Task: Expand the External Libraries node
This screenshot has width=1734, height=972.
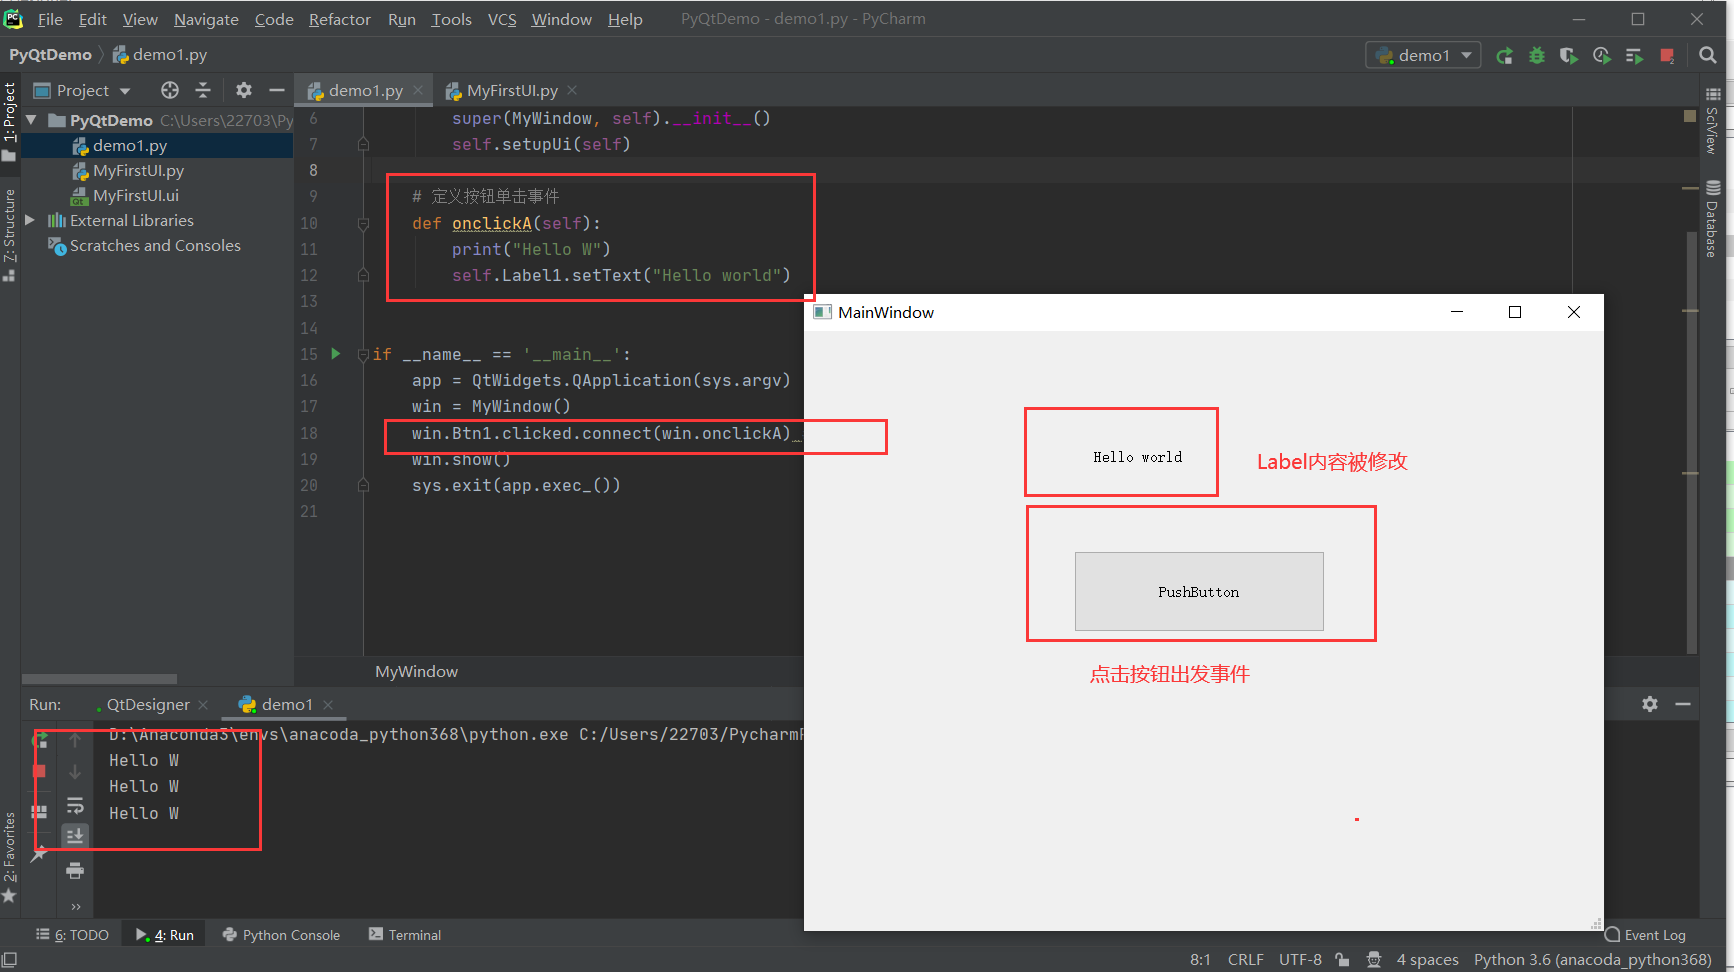Action: [29, 220]
